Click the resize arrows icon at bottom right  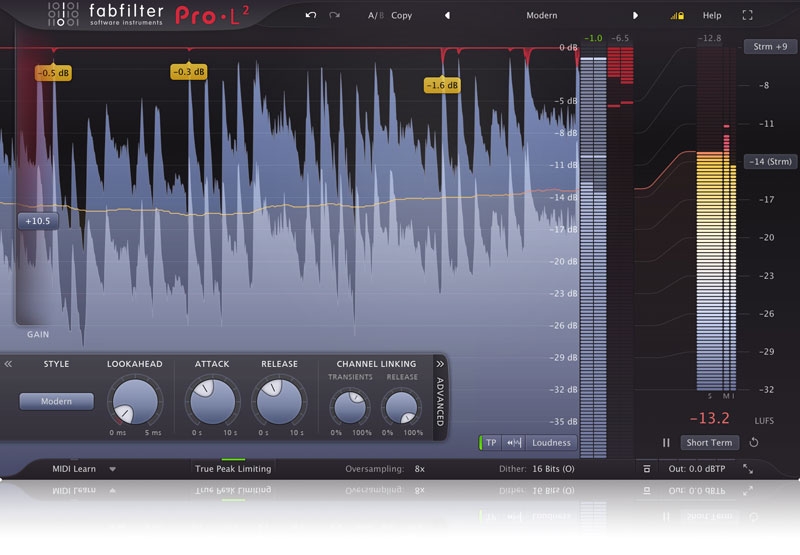coord(748,468)
